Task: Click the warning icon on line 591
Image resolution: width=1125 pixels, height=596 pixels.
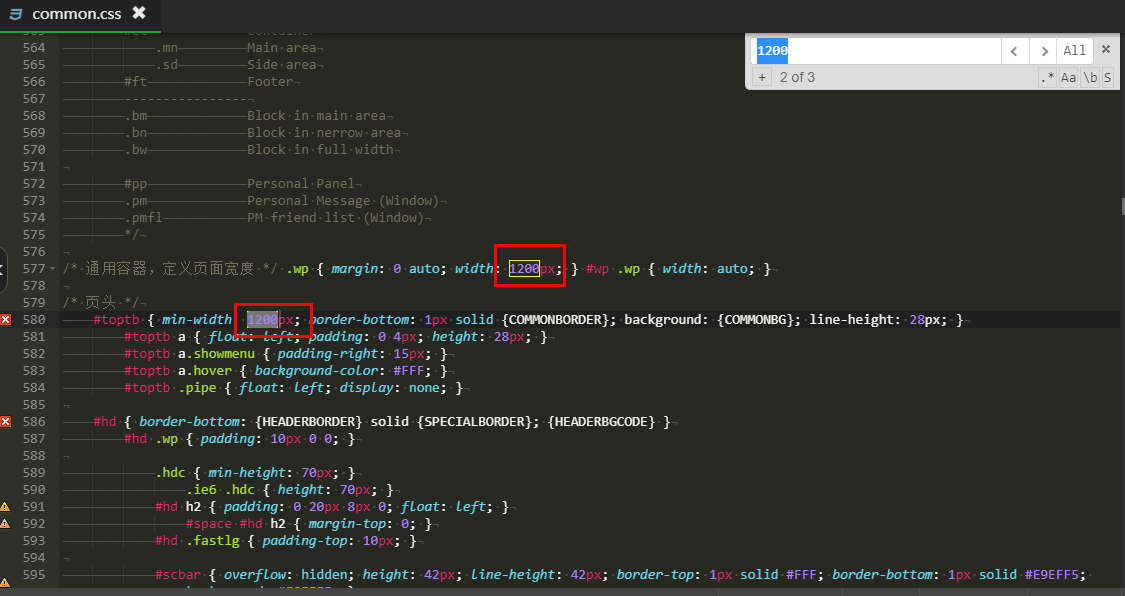Action: click(6, 507)
